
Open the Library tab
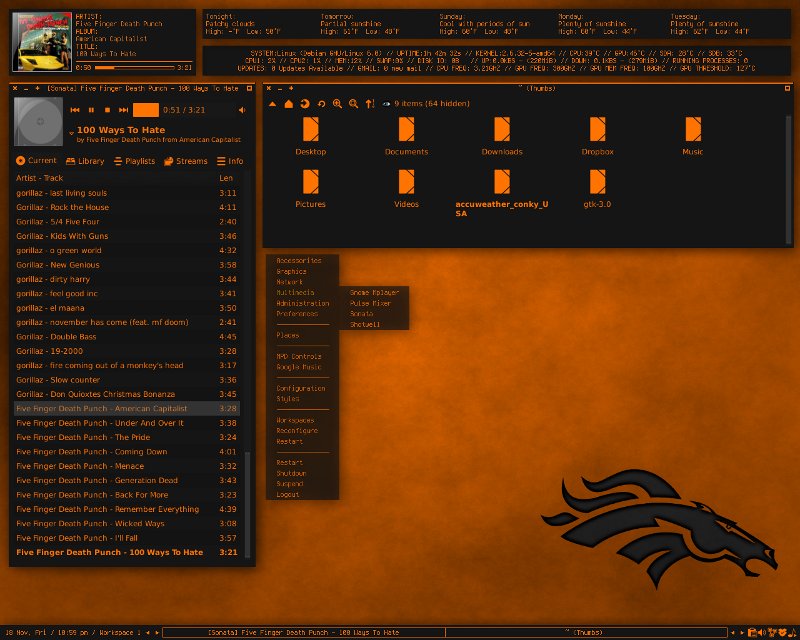tap(85, 161)
